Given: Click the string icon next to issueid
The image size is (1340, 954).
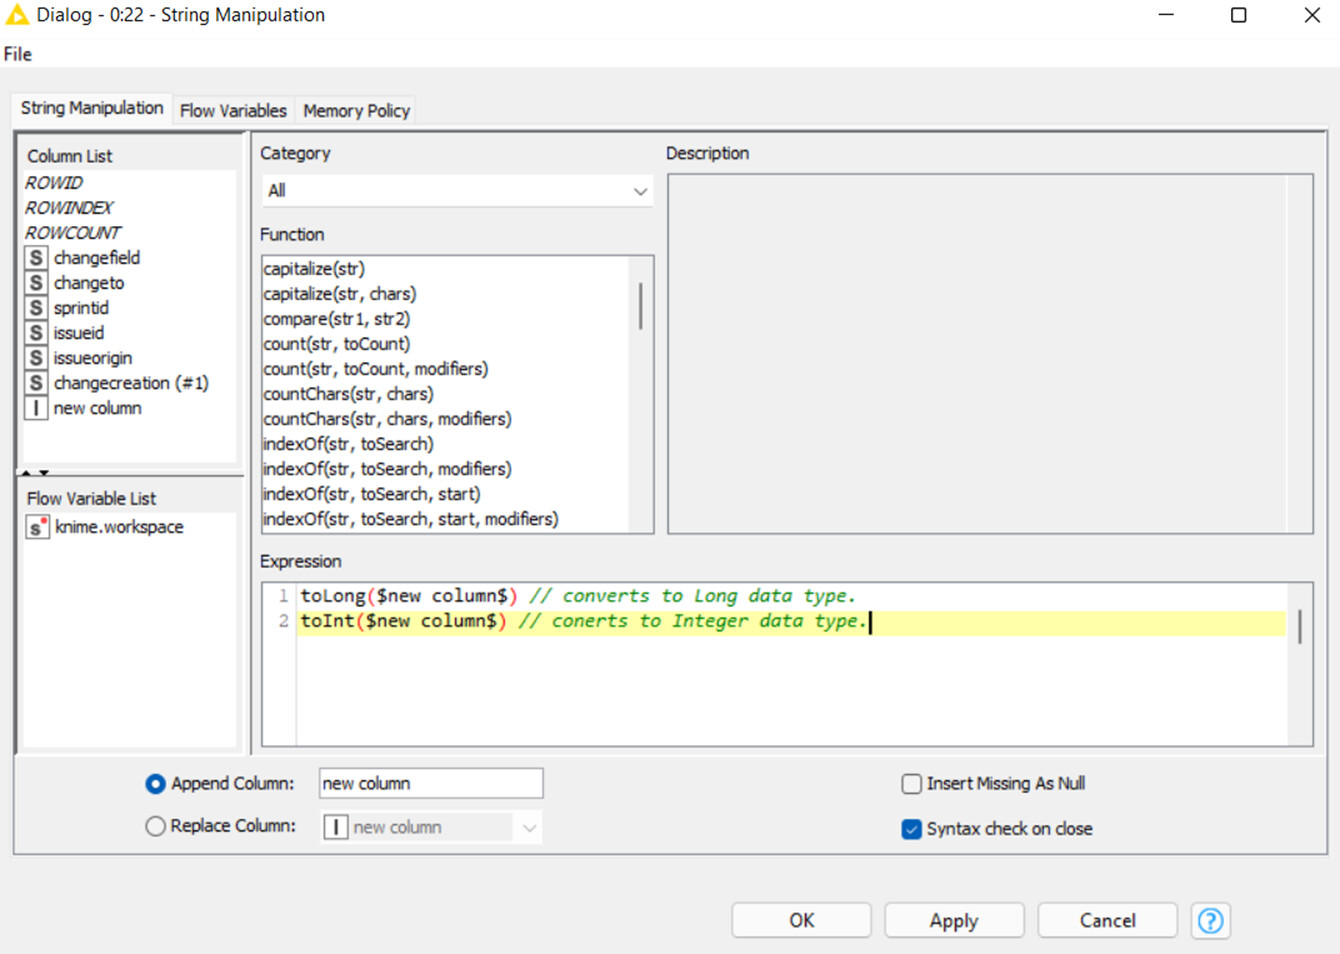Looking at the screenshot, I should [x=36, y=332].
